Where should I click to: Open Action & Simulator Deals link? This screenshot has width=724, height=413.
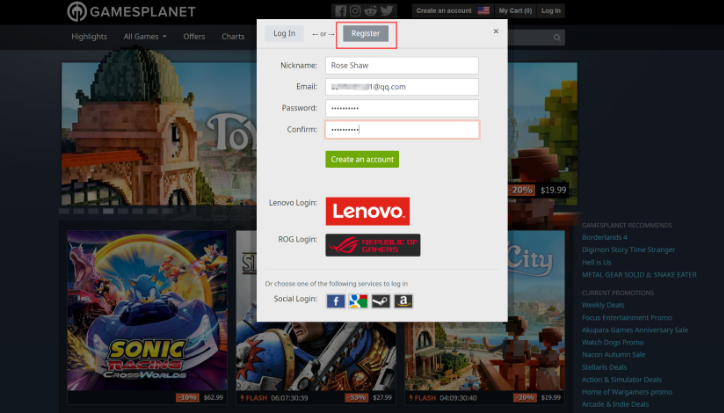tap(622, 380)
